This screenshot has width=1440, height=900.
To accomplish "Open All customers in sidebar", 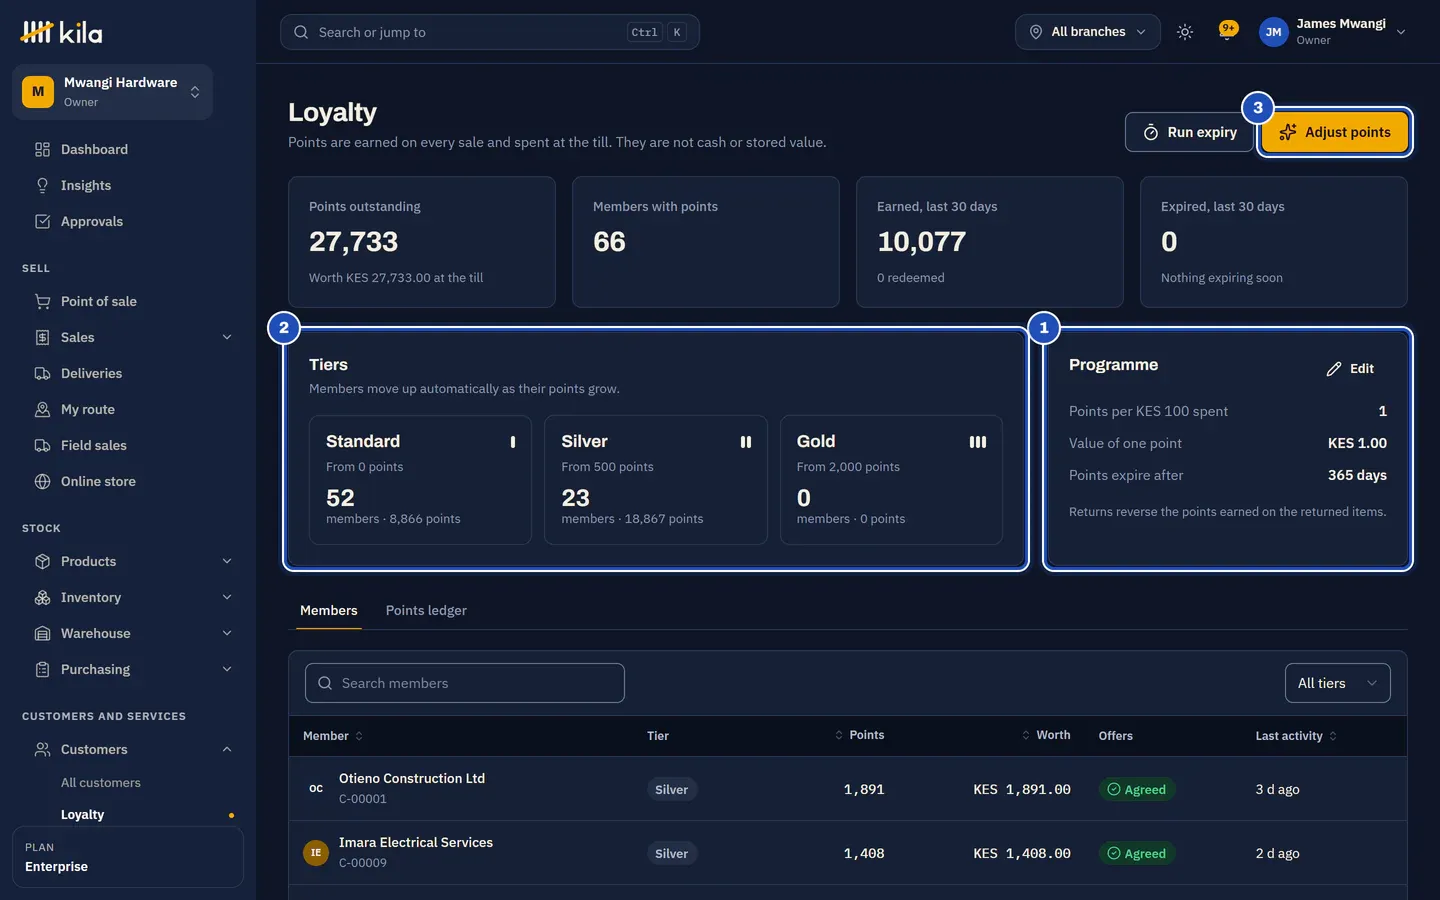I will click(x=101, y=783).
